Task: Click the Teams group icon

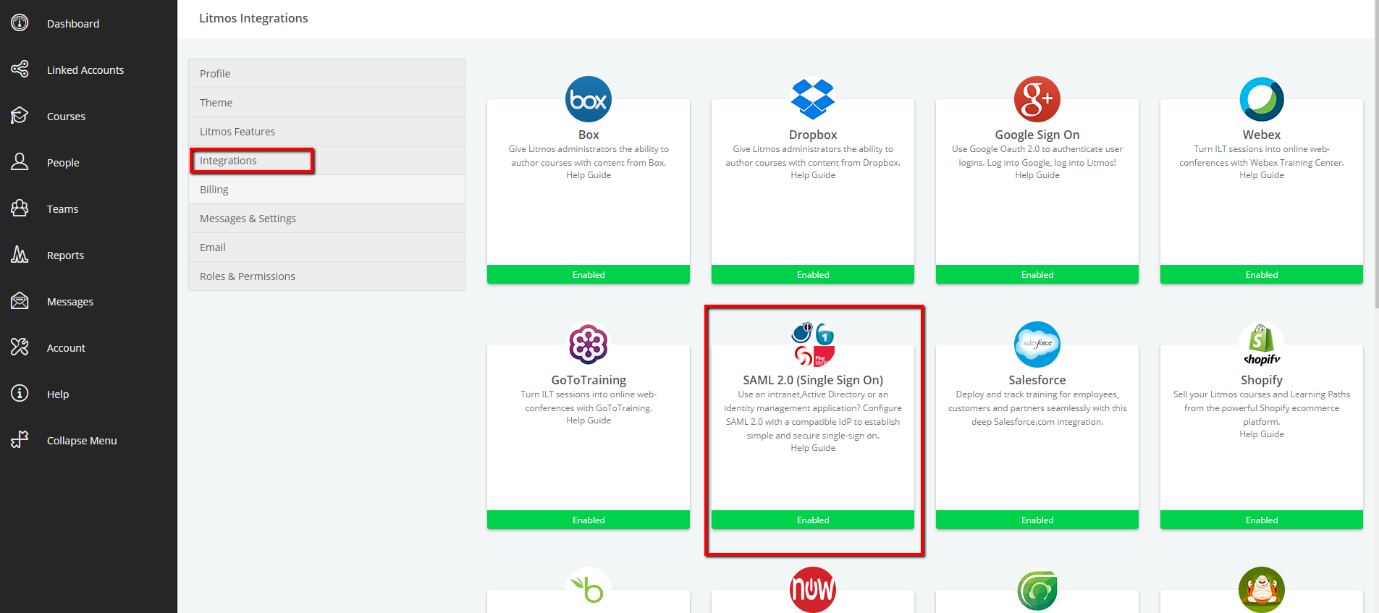Action: (x=19, y=209)
